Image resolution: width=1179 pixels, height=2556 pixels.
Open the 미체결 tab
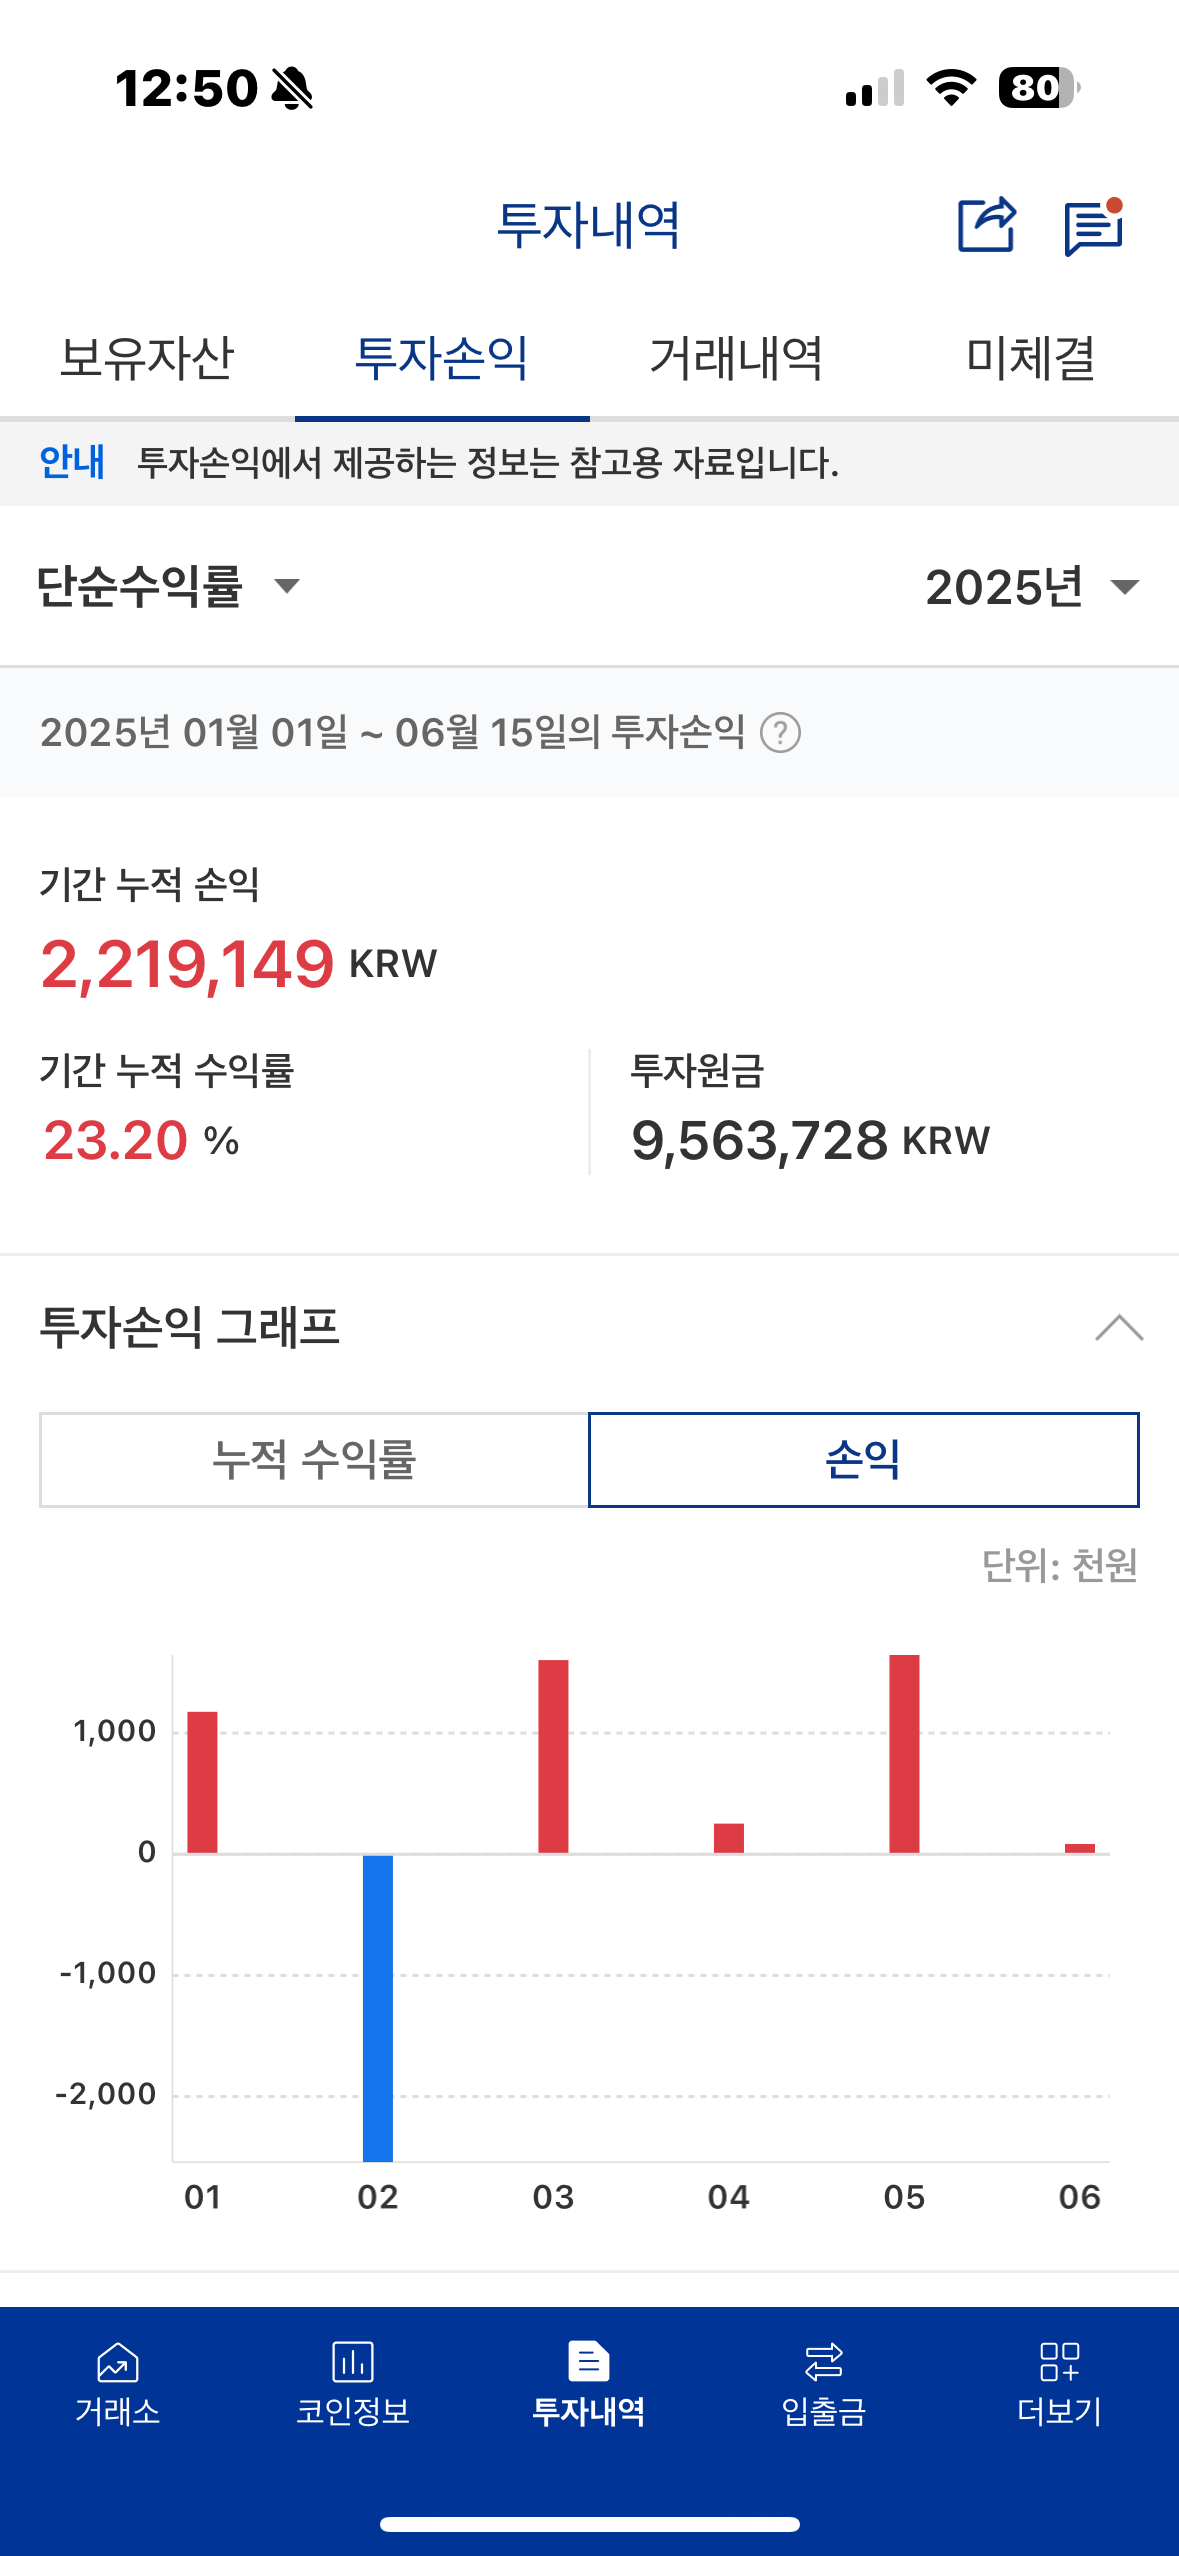pyautogui.click(x=1031, y=358)
